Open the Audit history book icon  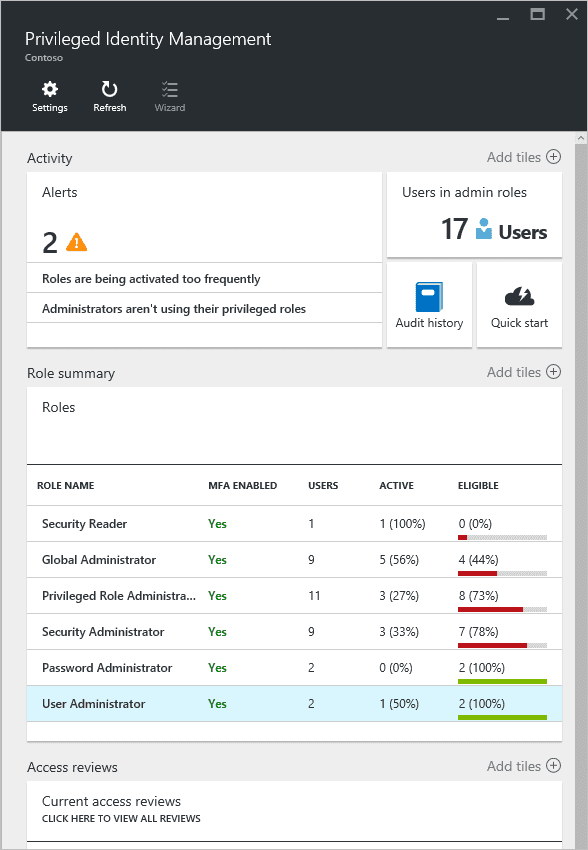pos(429,297)
